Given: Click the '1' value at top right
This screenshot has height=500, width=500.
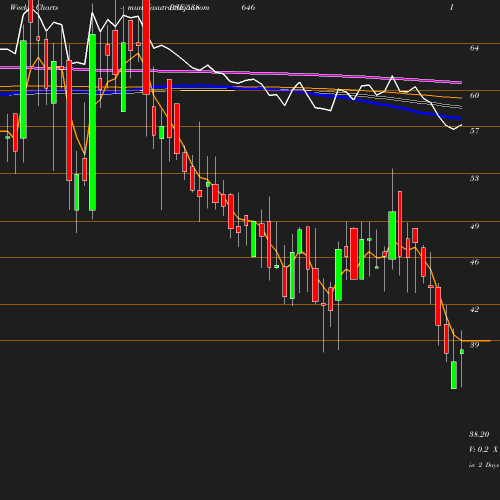Looking at the screenshot, I should (x=452, y=7).
